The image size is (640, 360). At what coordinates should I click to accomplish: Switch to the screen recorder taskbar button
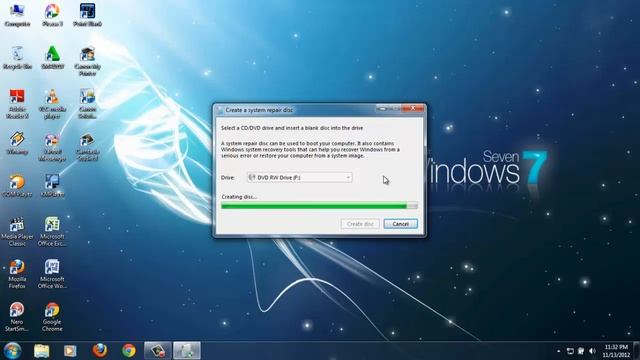point(158,351)
